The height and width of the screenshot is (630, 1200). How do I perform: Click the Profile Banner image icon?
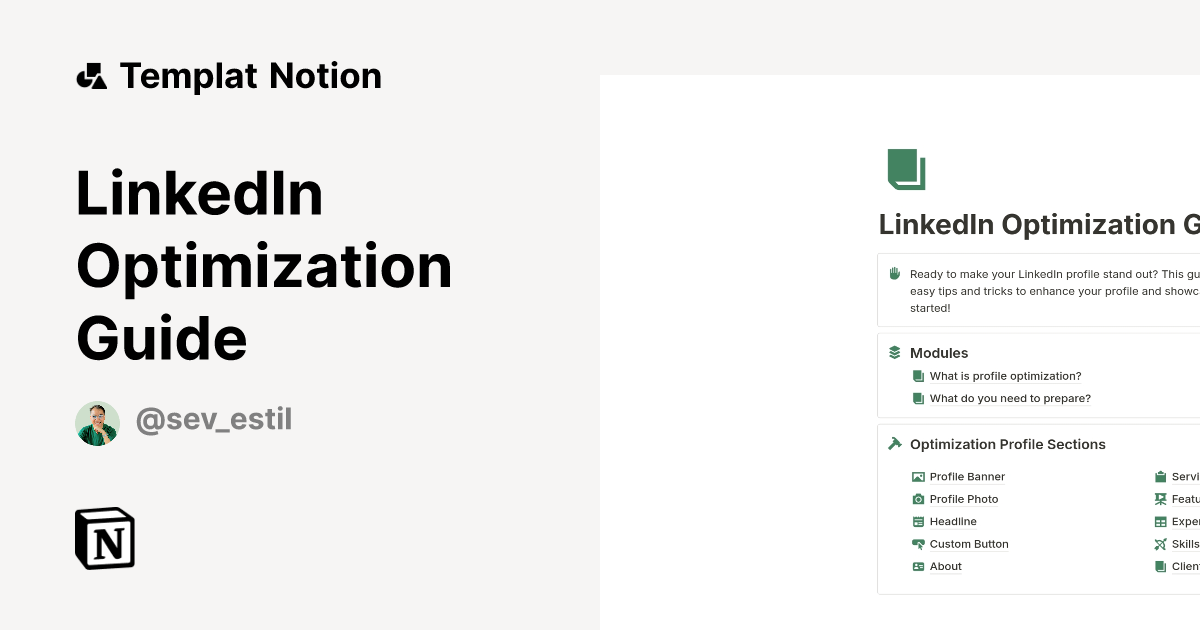pyautogui.click(x=918, y=476)
